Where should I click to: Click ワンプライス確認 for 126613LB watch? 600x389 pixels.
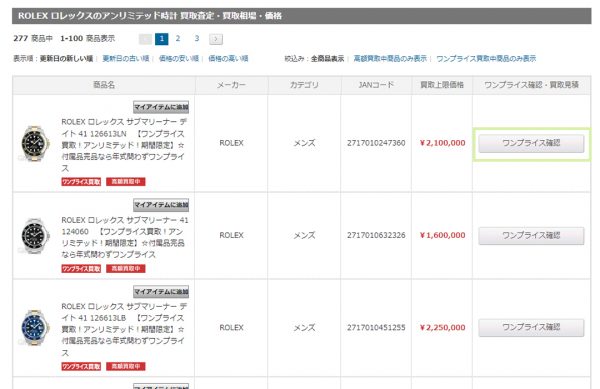[x=531, y=328]
